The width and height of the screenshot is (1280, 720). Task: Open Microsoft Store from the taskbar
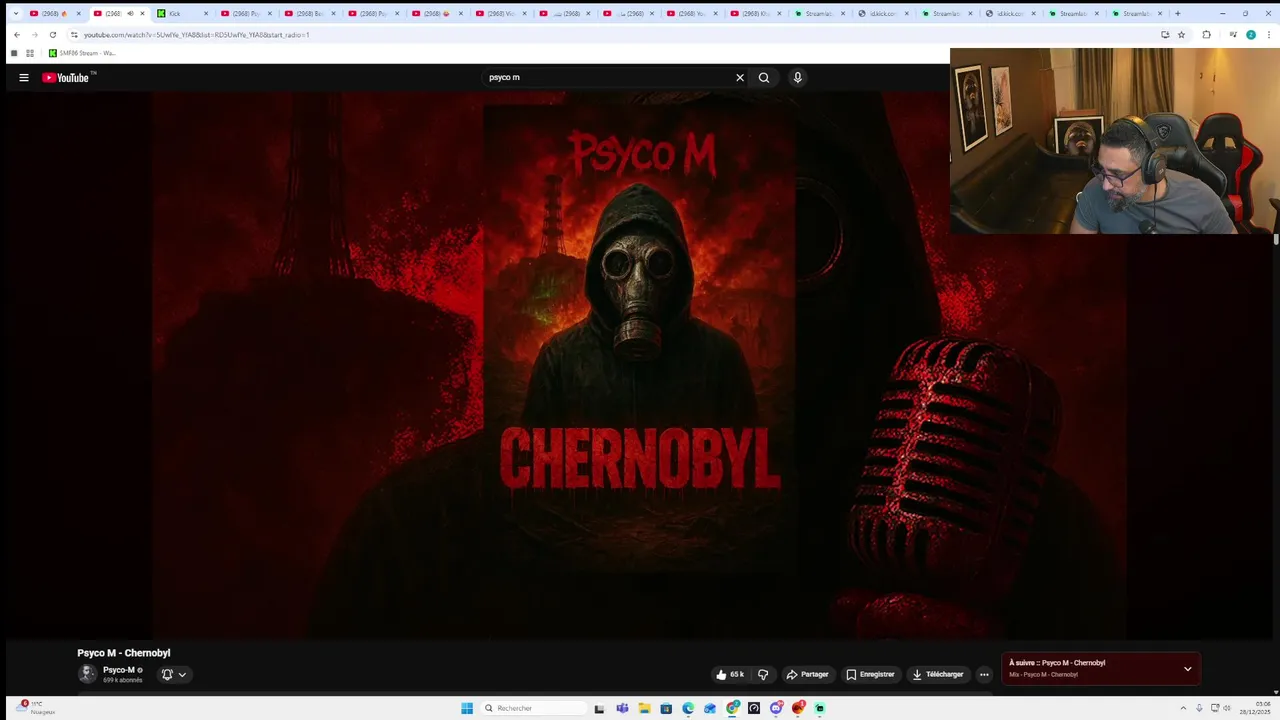click(666, 708)
